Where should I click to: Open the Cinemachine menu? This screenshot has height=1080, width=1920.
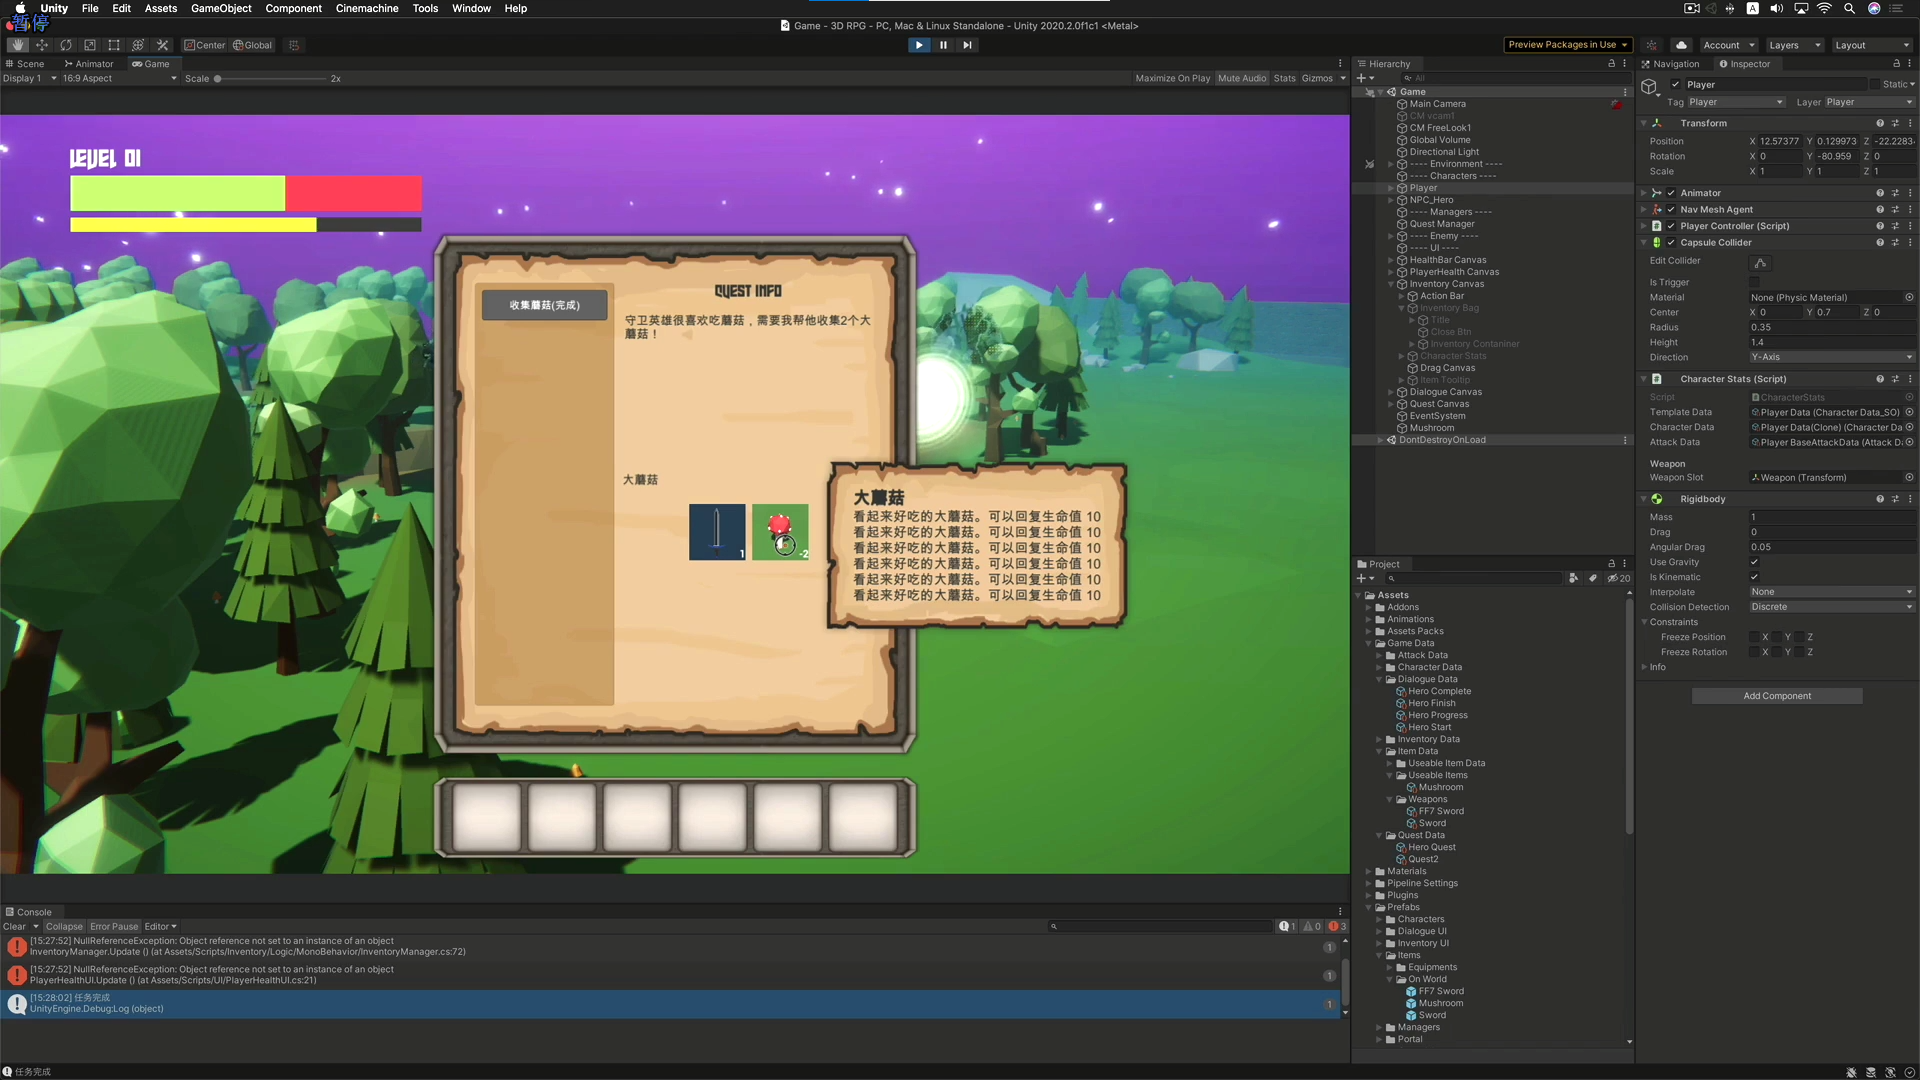point(366,8)
